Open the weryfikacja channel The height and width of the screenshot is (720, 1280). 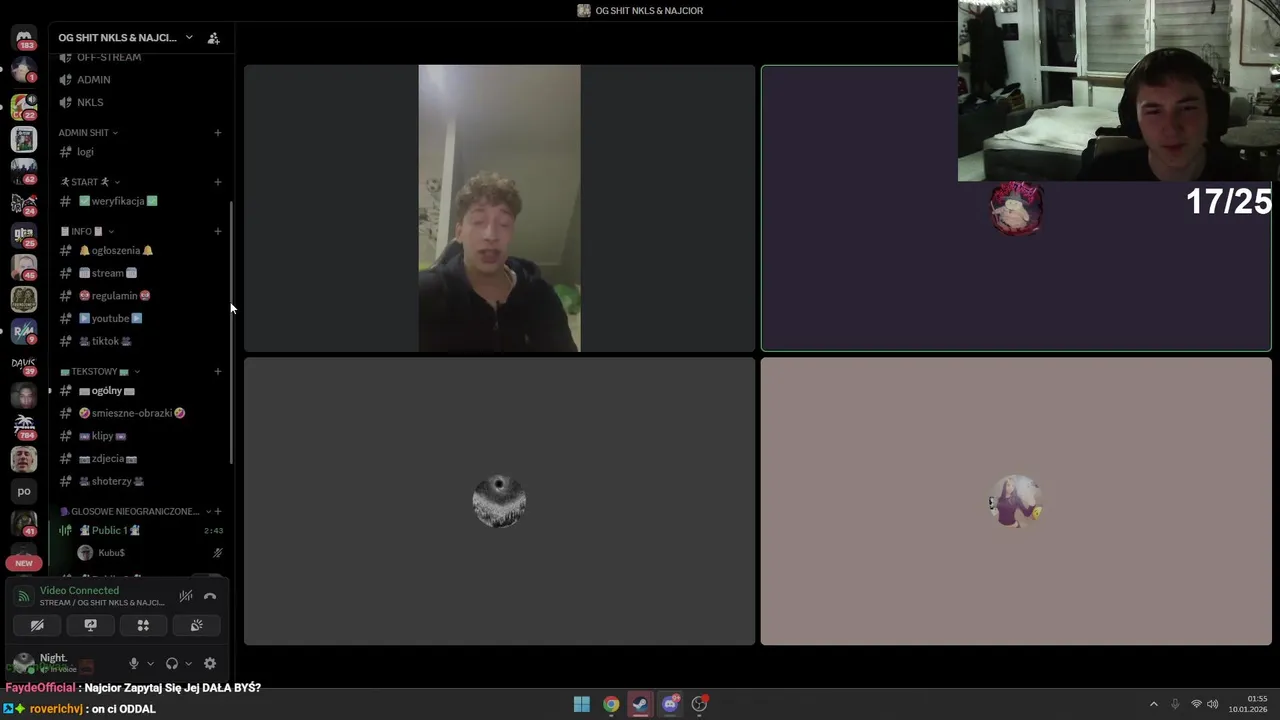click(x=140, y=201)
